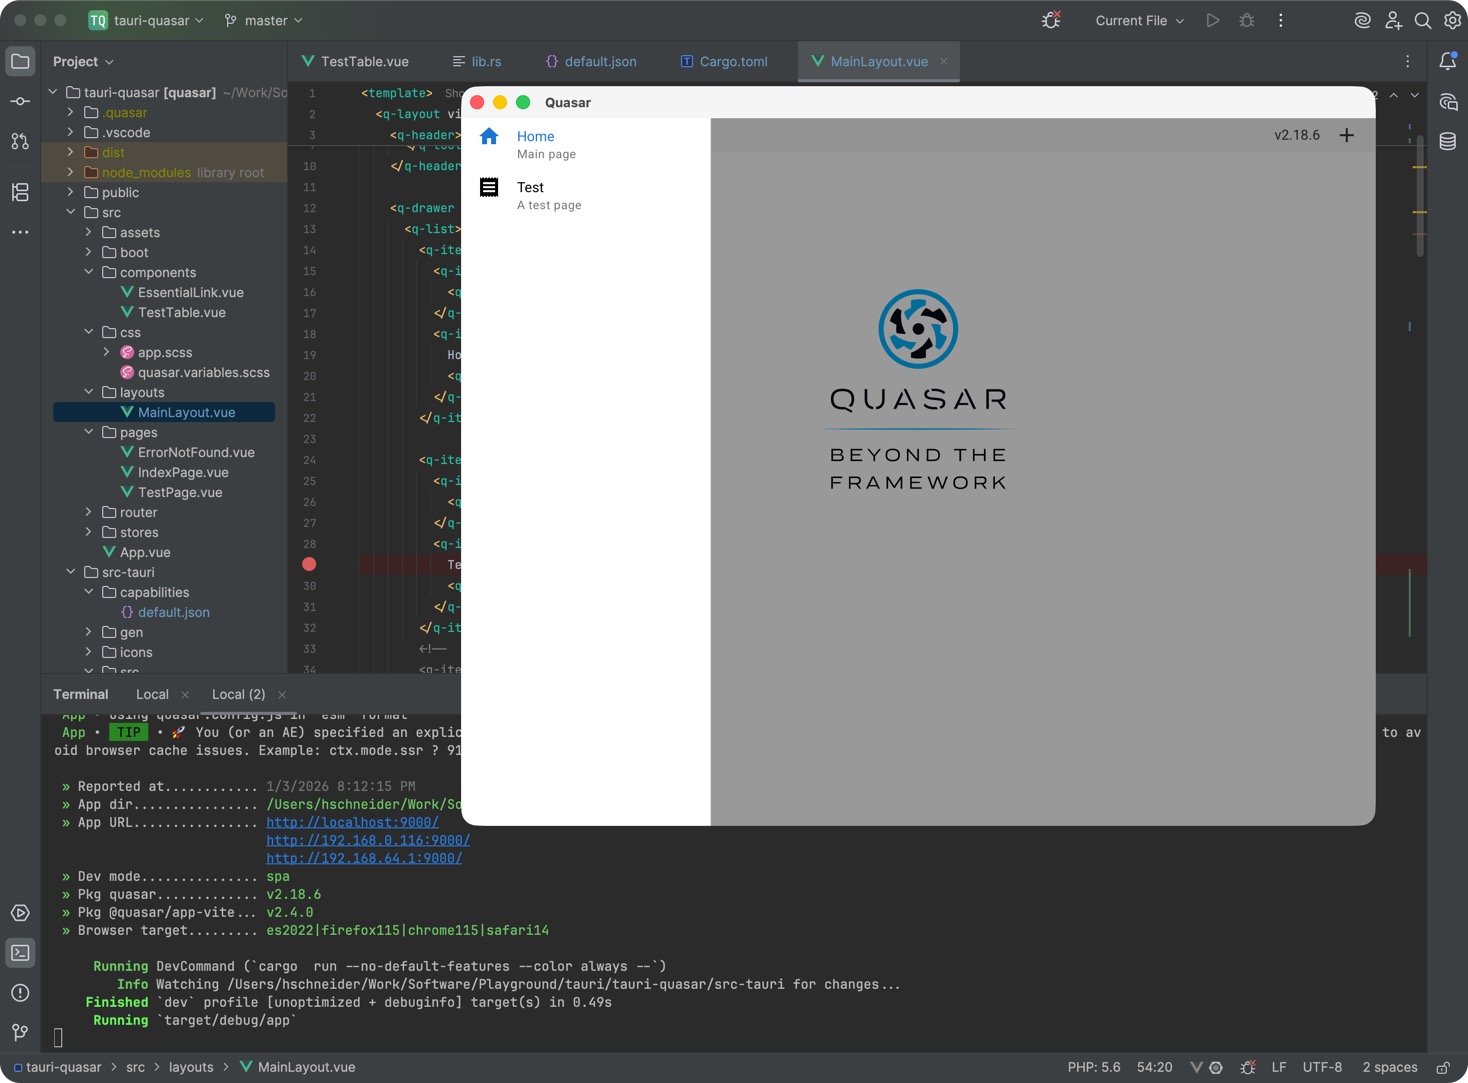Open IndexPage.vue in the project tree
This screenshot has width=1468, height=1083.
pos(183,472)
